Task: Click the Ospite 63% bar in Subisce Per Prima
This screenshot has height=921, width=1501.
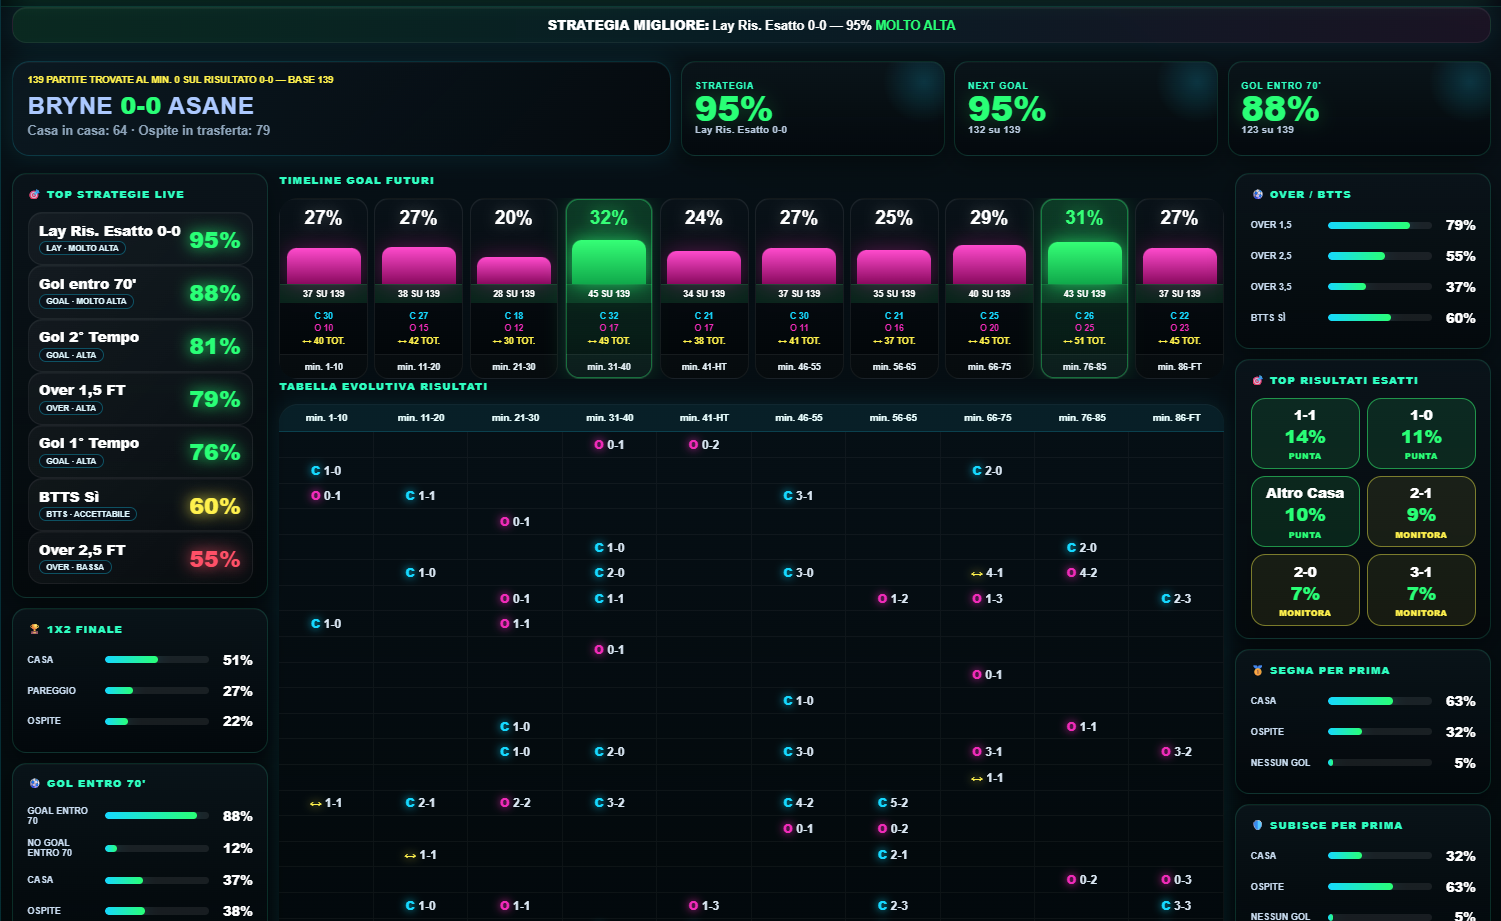Action: (1379, 887)
